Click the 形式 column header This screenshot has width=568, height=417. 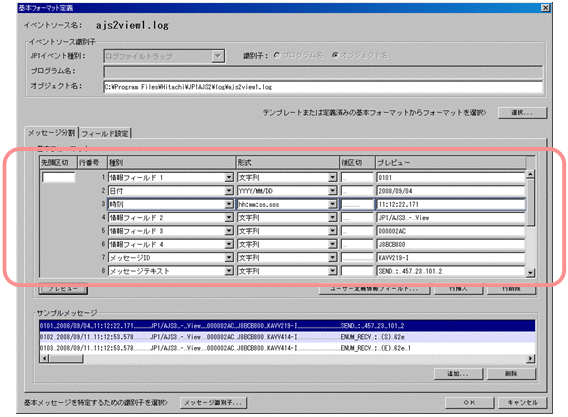pyautogui.click(x=287, y=163)
